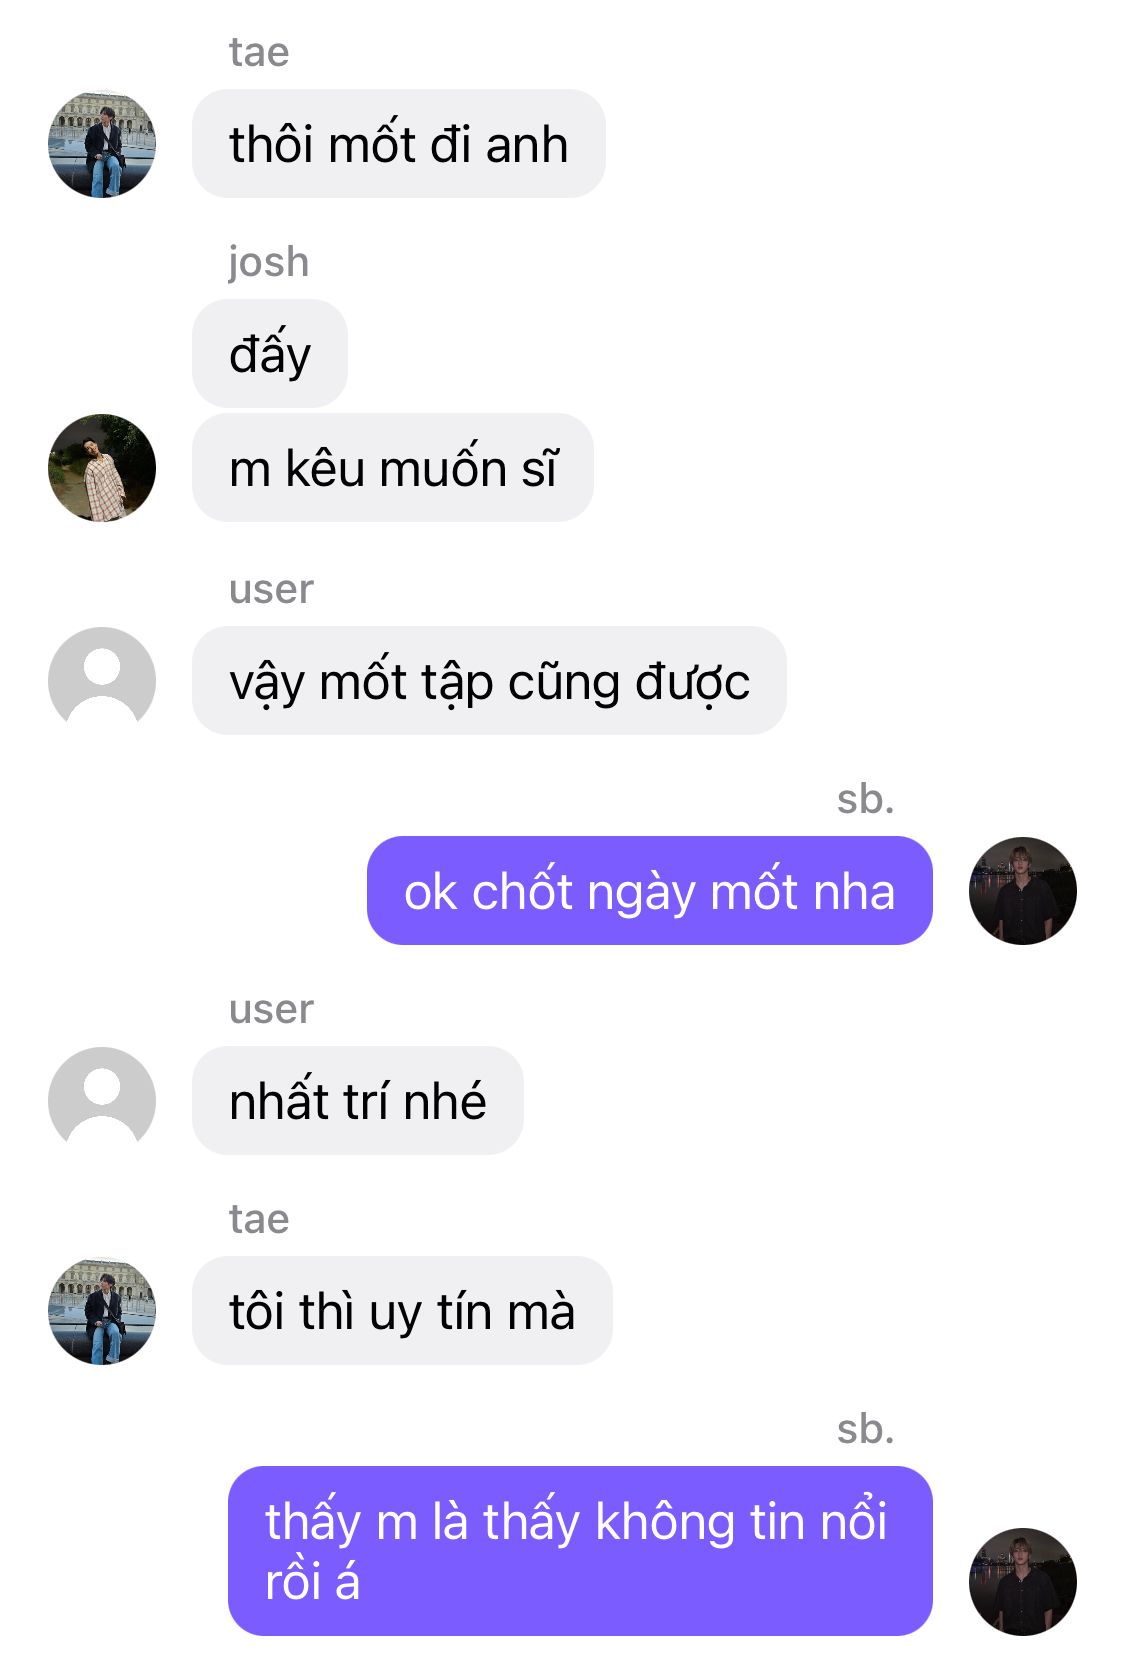Click the sender name 'josh'
Viewport: 1125px width, 1676px height.
coord(268,262)
